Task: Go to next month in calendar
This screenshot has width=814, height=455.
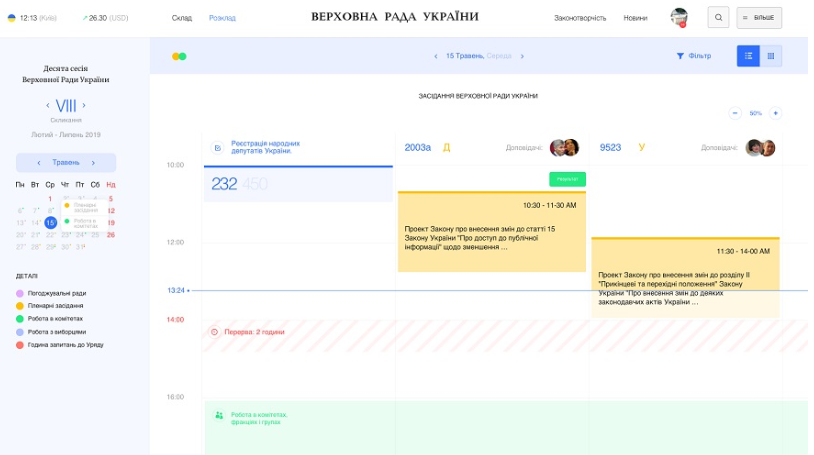Action: (93, 163)
